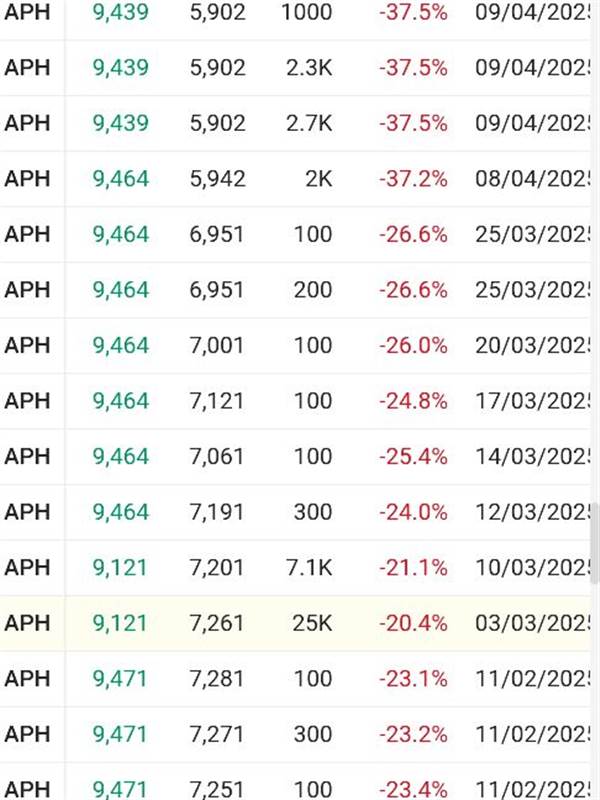
Task: Click the -37.2% change value
Action: pyautogui.click(x=413, y=179)
